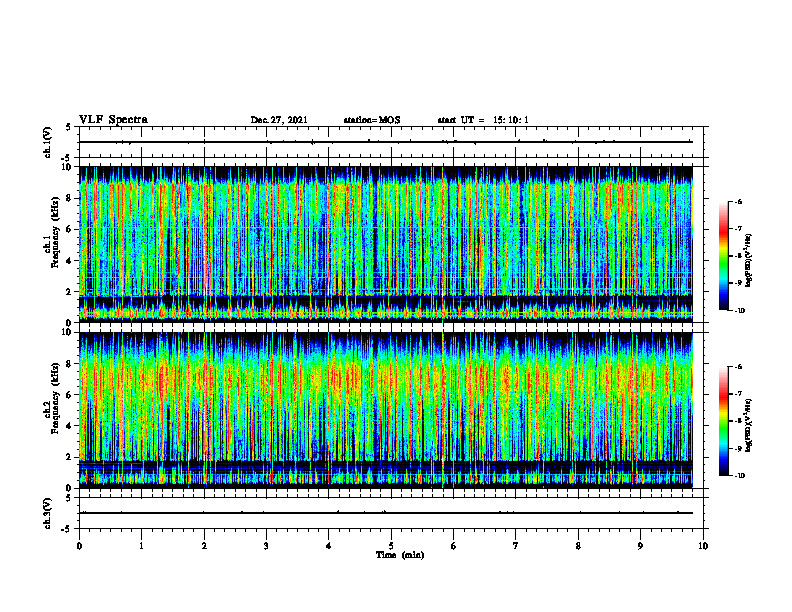Click the ch.3 waveform trace line
Viewport: 792px width, 612px height.
386,513
